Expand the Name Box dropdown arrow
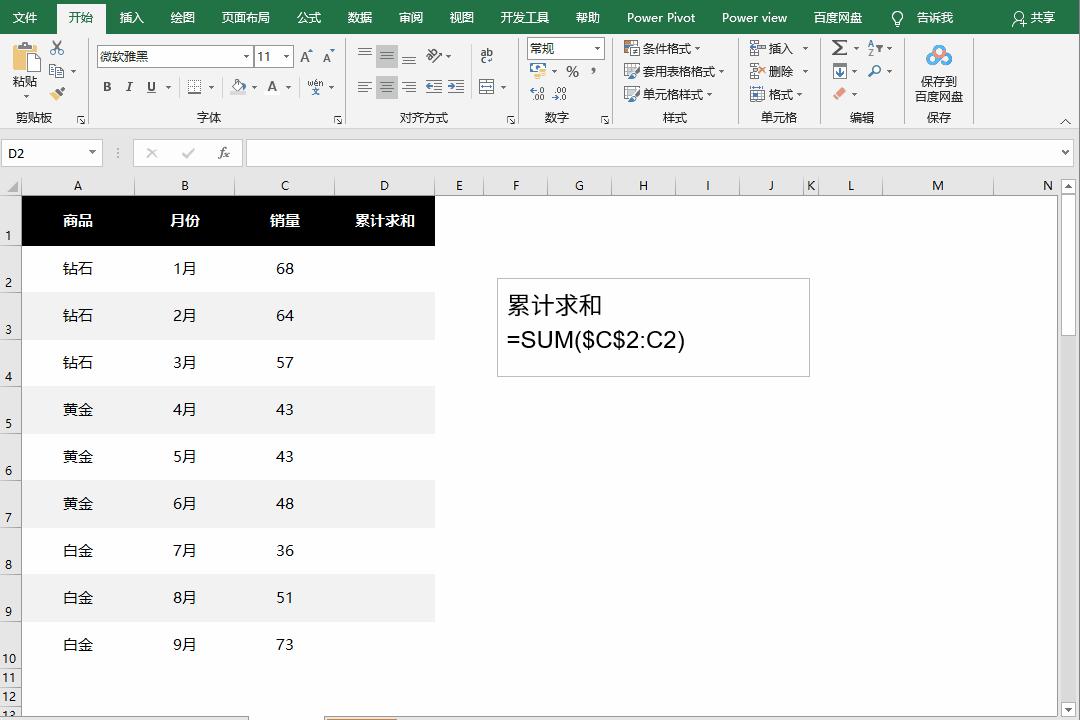The image size is (1080, 720). 92,152
